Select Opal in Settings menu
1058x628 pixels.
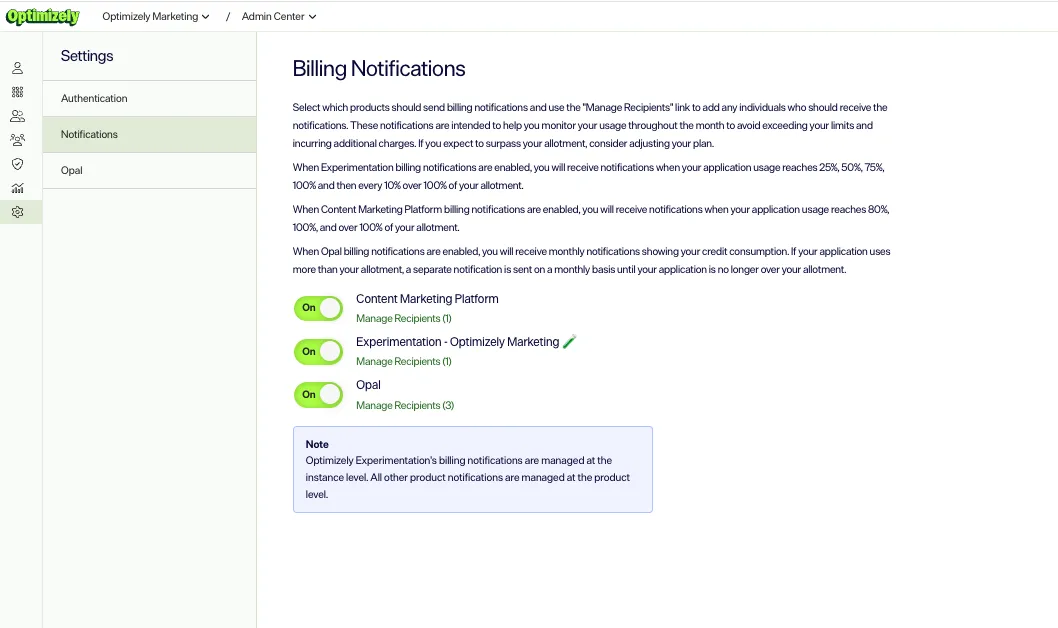(x=149, y=171)
